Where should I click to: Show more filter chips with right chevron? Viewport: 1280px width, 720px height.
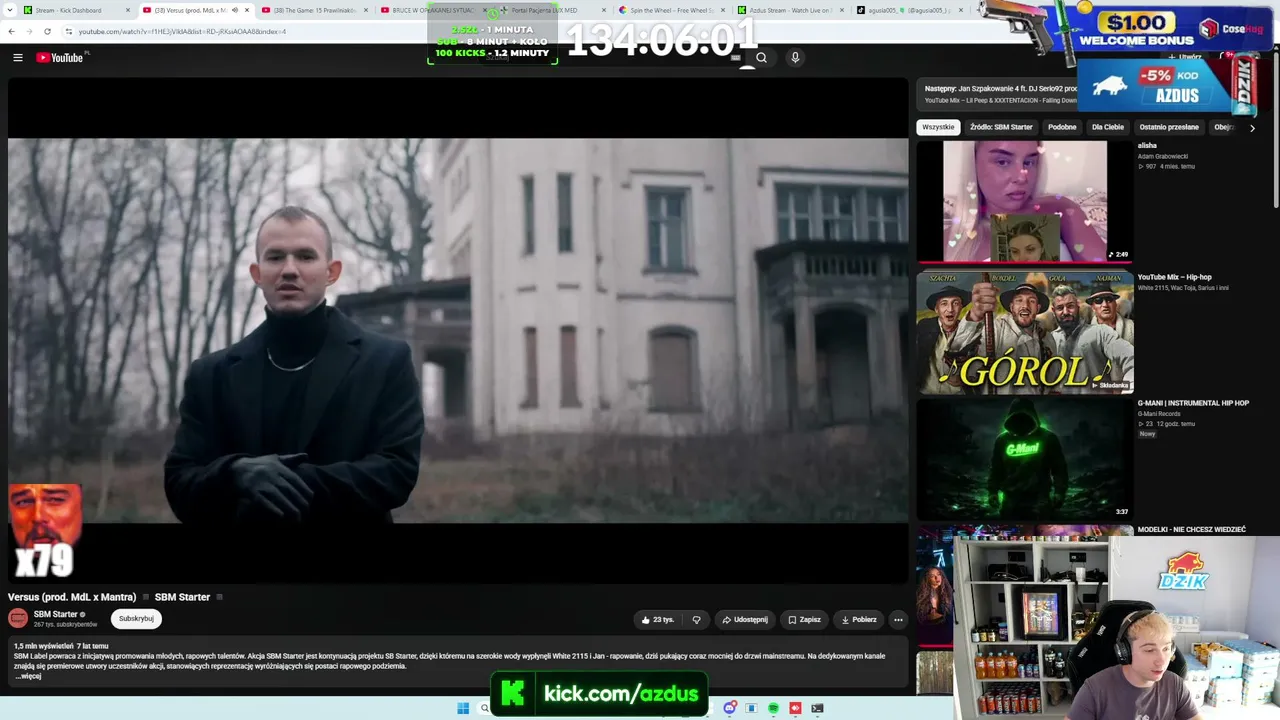[1252, 128]
